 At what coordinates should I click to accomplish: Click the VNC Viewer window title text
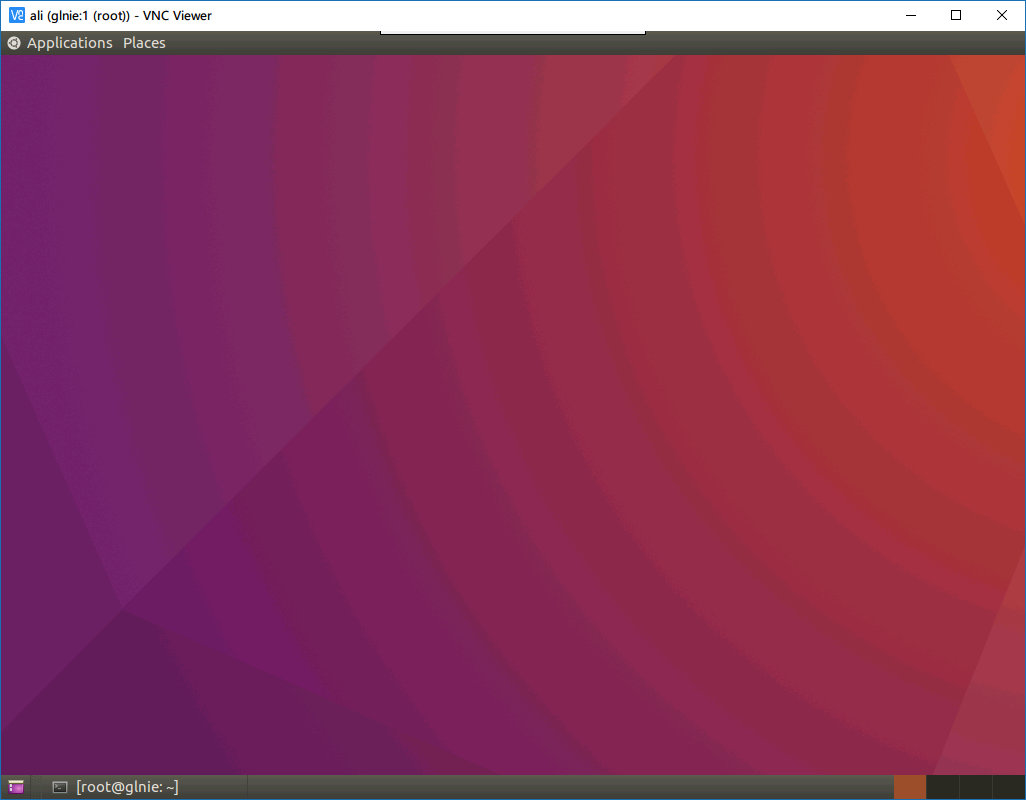tap(120, 15)
